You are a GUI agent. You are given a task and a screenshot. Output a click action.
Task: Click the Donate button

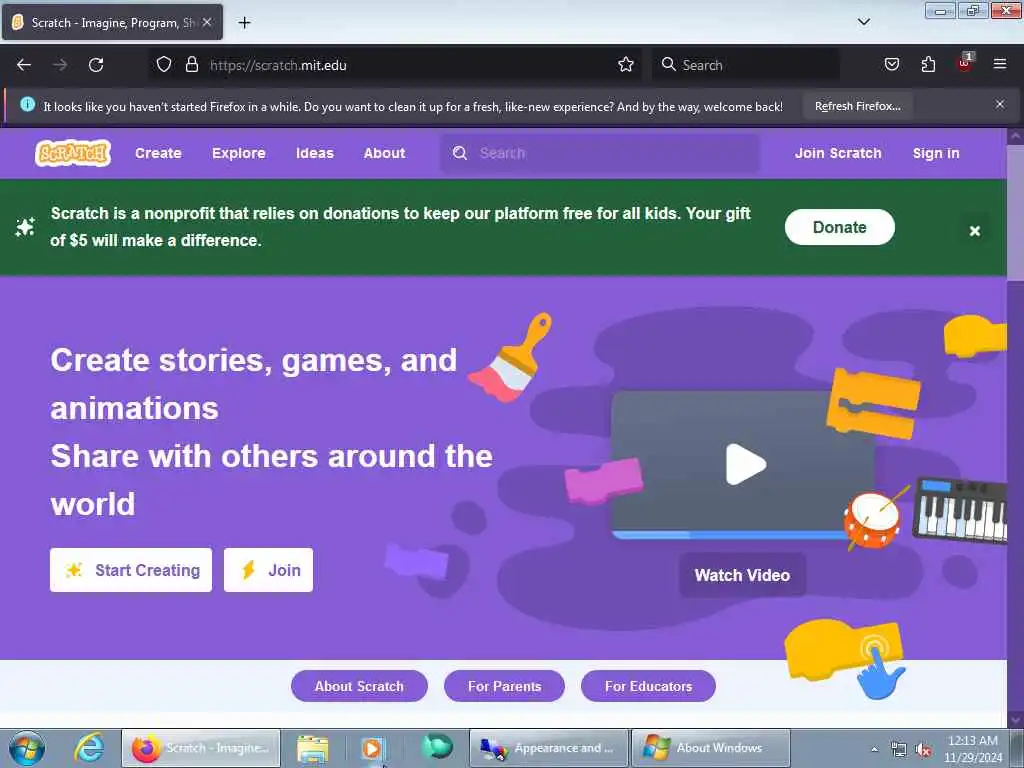839,227
